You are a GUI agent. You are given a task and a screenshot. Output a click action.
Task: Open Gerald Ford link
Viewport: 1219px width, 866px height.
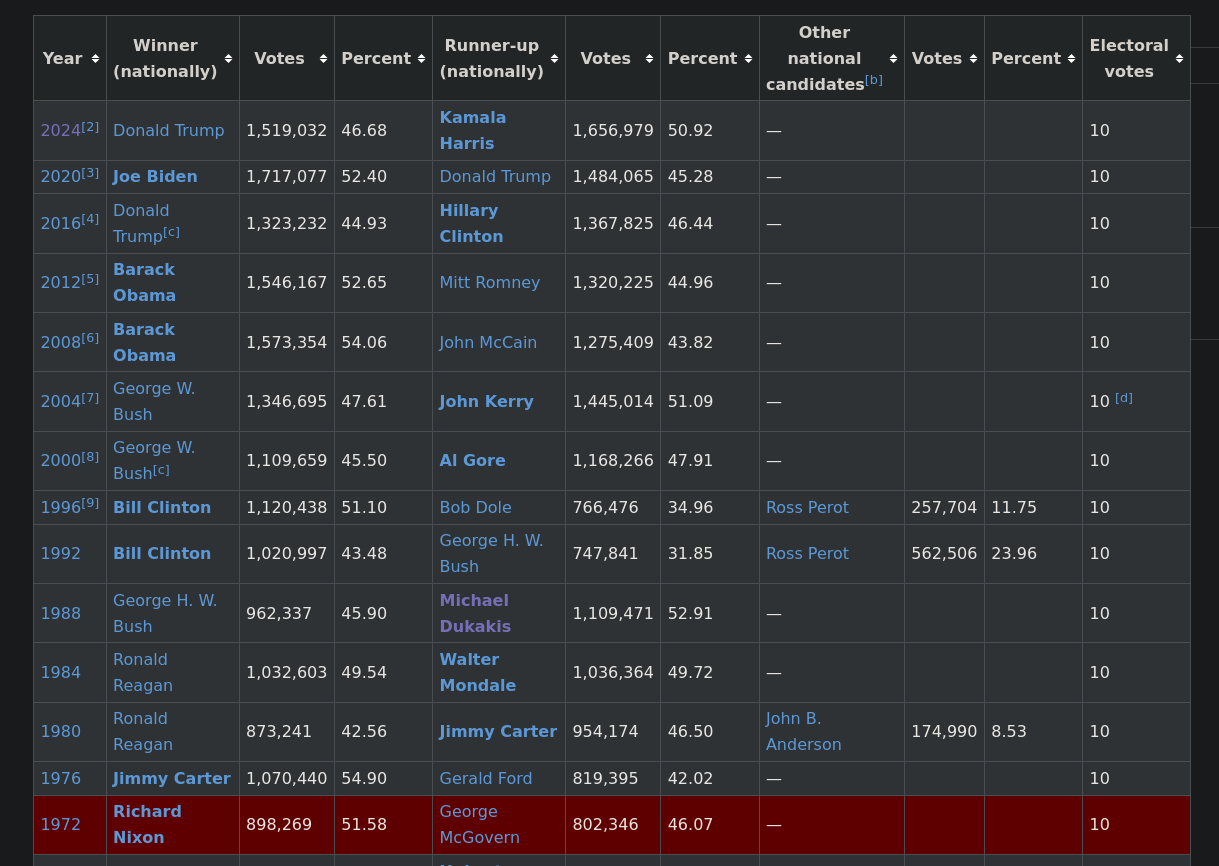coord(486,779)
